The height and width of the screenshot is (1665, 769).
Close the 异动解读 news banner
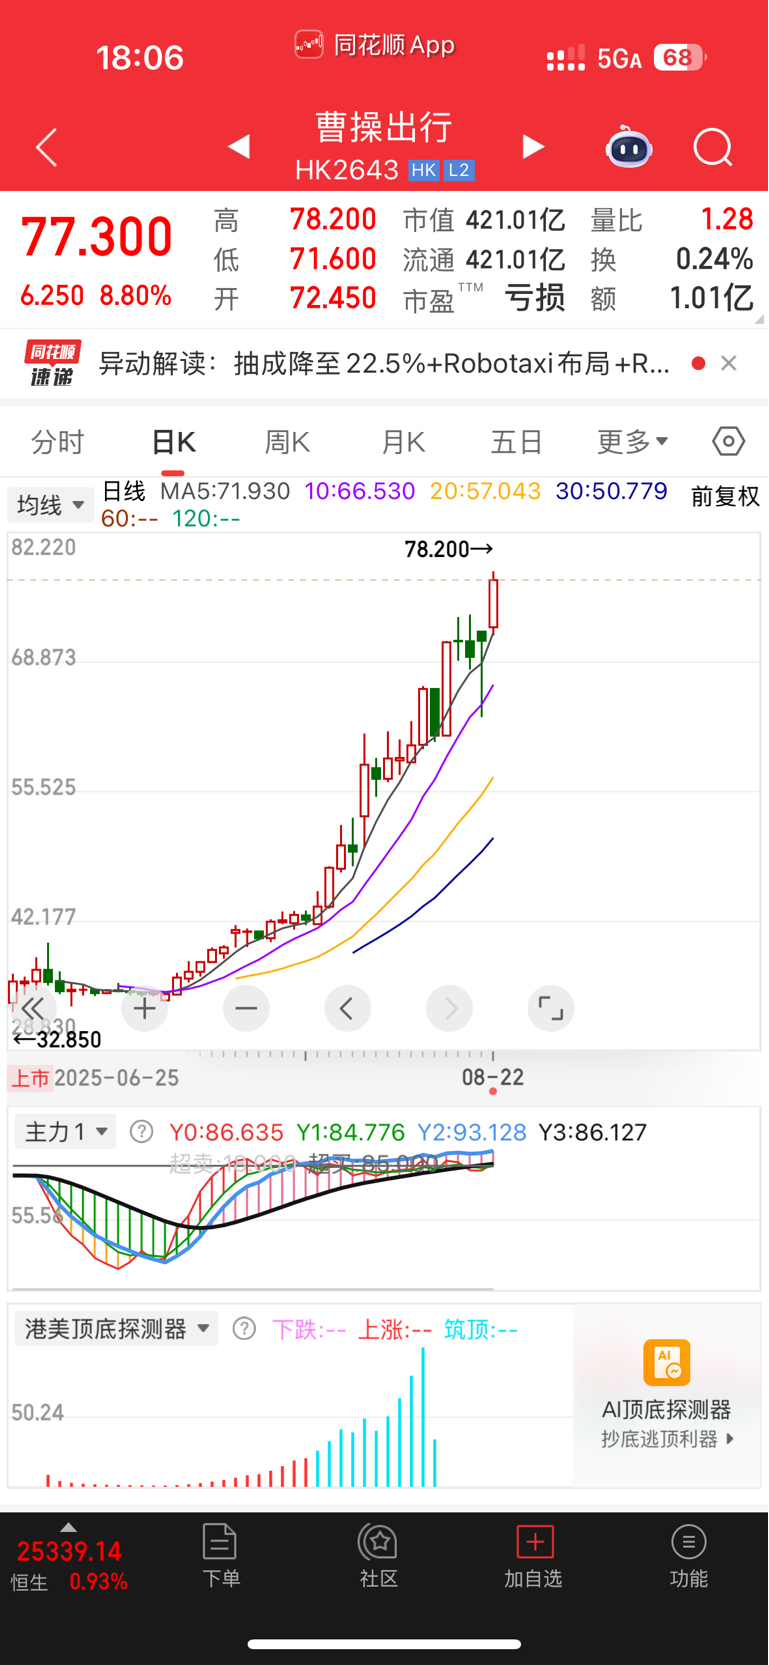(x=729, y=363)
